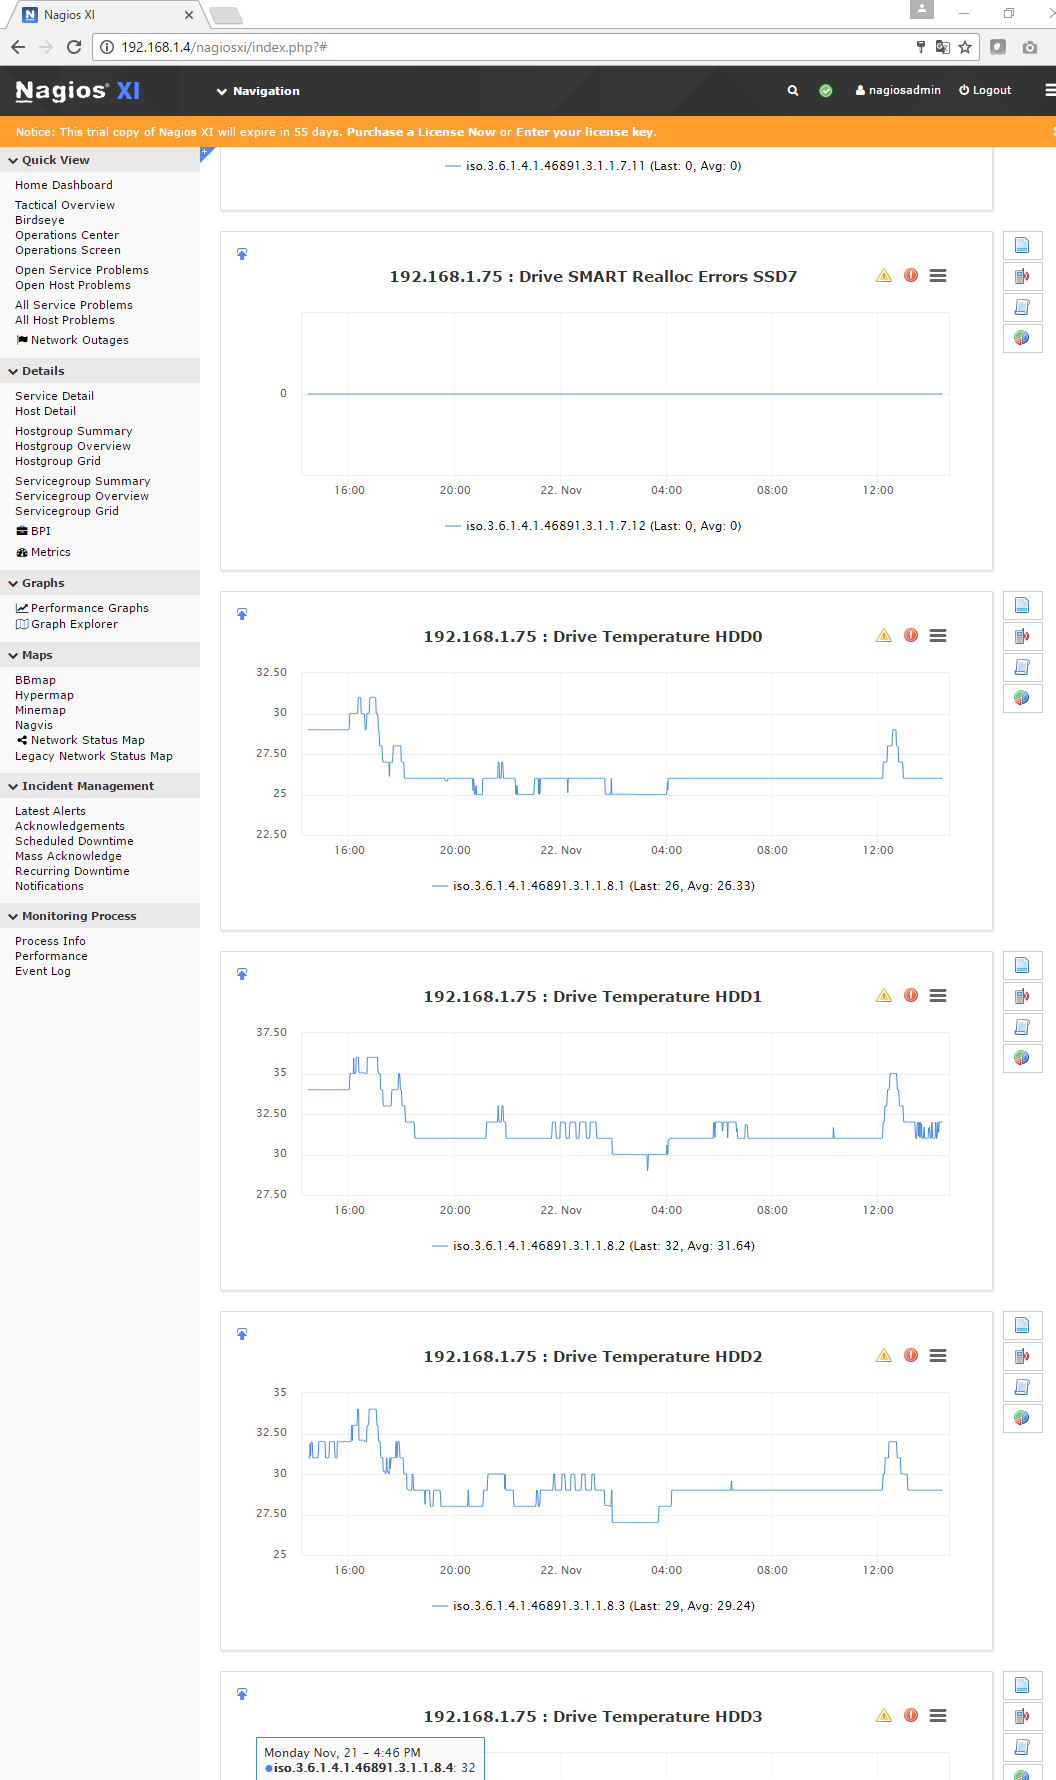Screen dimensions: 1056x1780
Task: Click Enter your license key link
Action: (x=585, y=132)
